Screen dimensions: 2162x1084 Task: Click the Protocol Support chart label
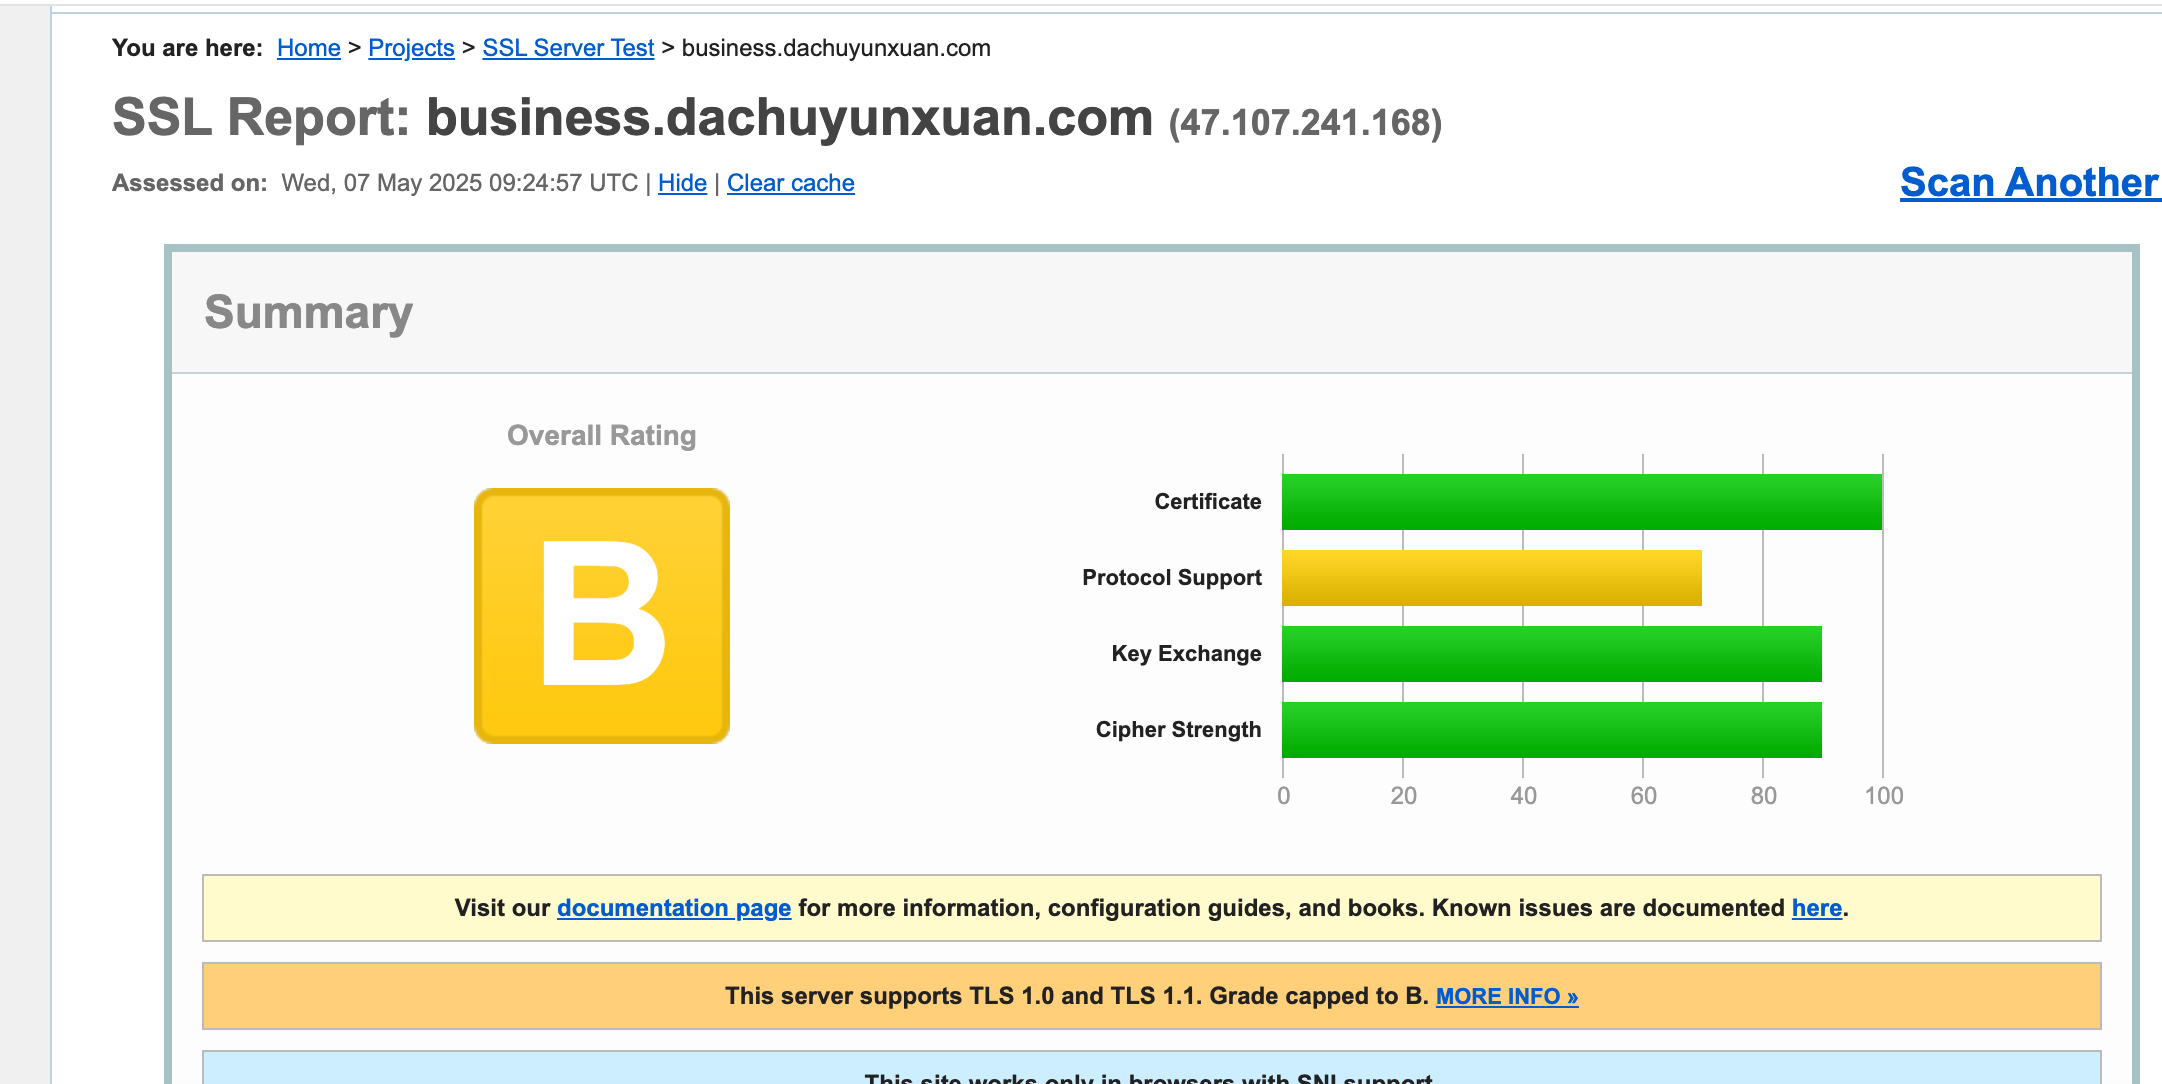1171,578
